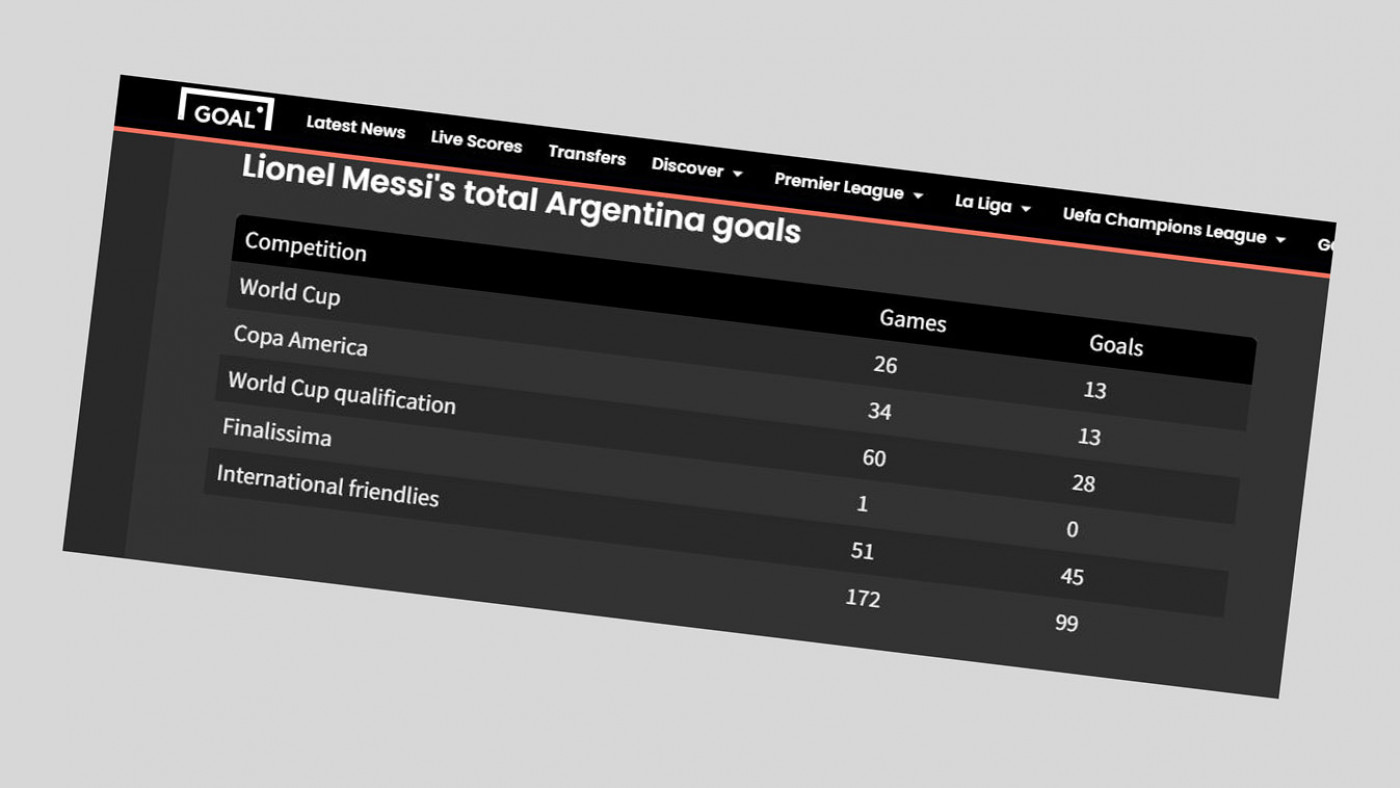
Task: Click the total goals value 99
Action: [x=1066, y=623]
